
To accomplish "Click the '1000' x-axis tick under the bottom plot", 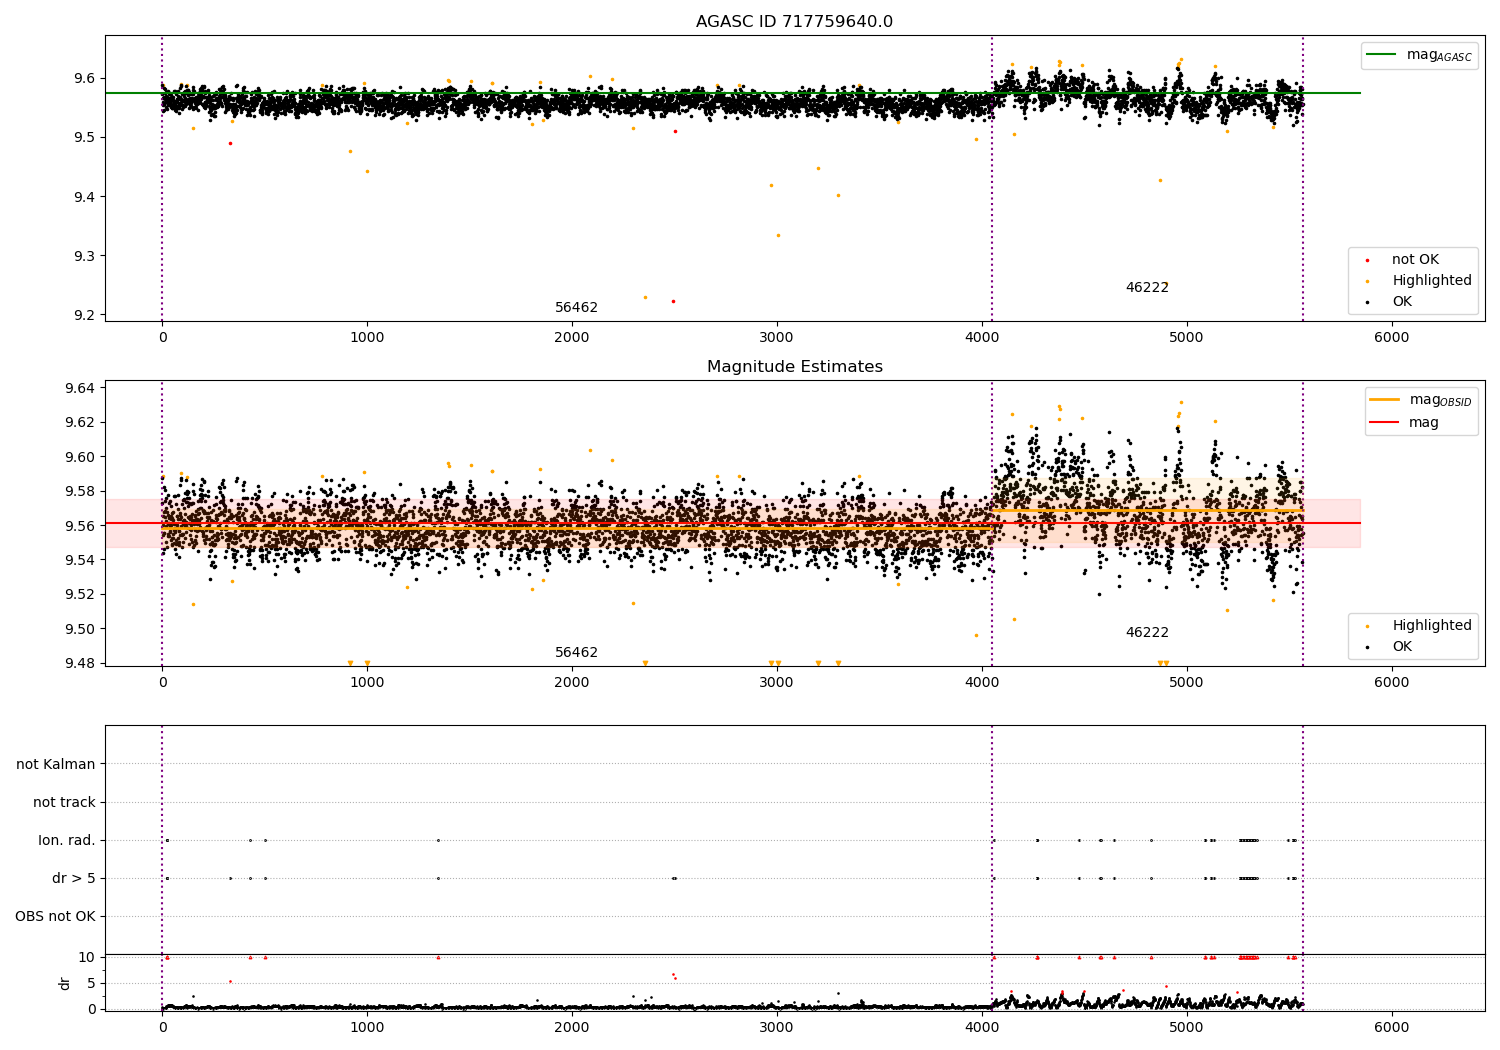I will 367,1028.
